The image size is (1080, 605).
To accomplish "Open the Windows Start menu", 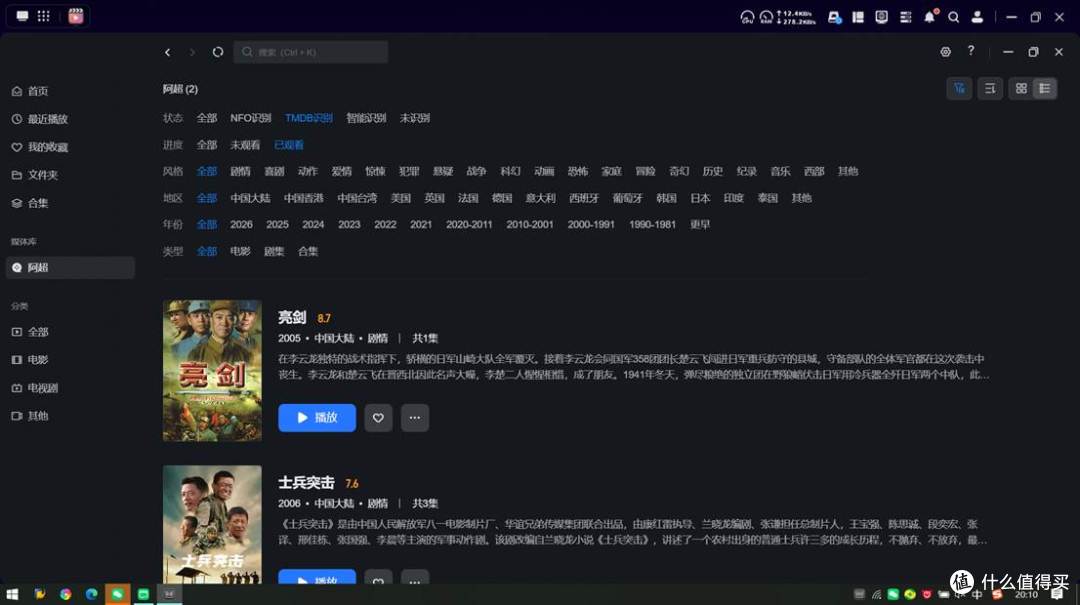I will [12, 594].
